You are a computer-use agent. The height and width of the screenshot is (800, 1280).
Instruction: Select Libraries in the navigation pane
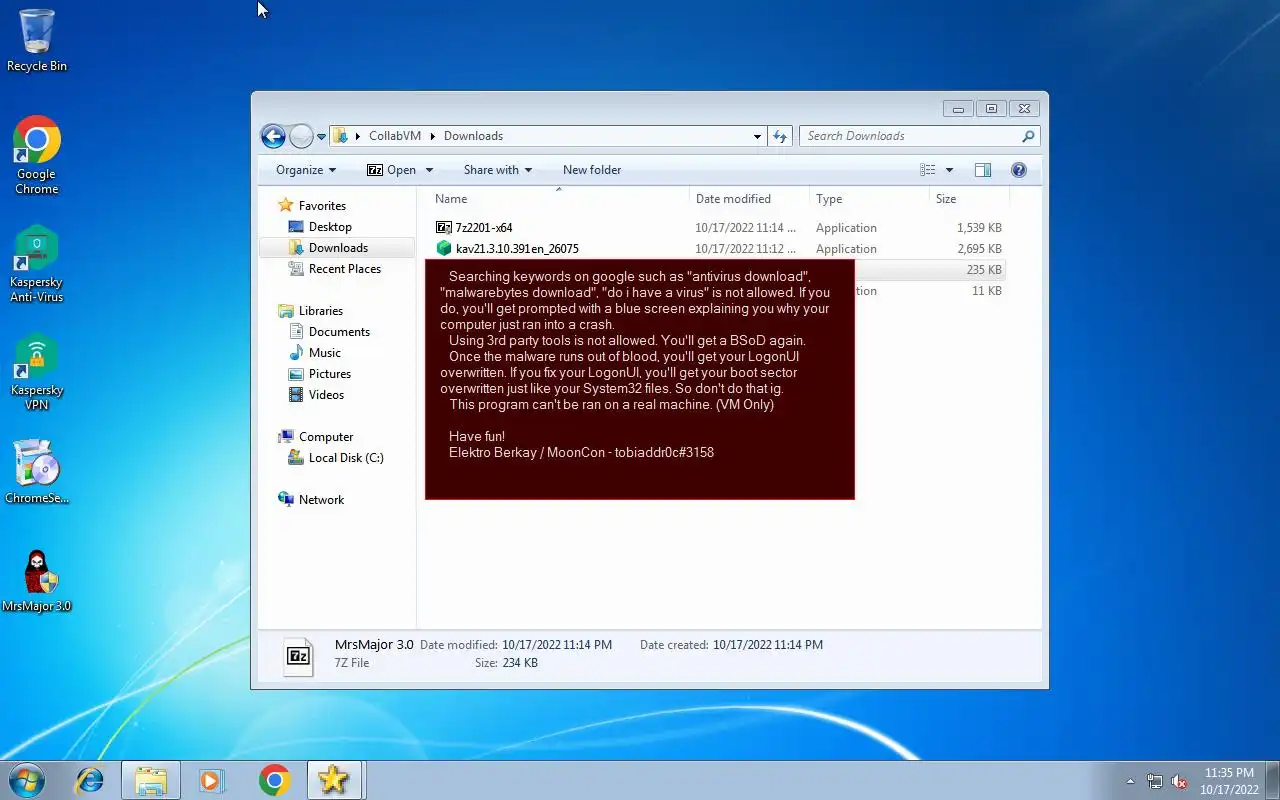click(x=320, y=311)
